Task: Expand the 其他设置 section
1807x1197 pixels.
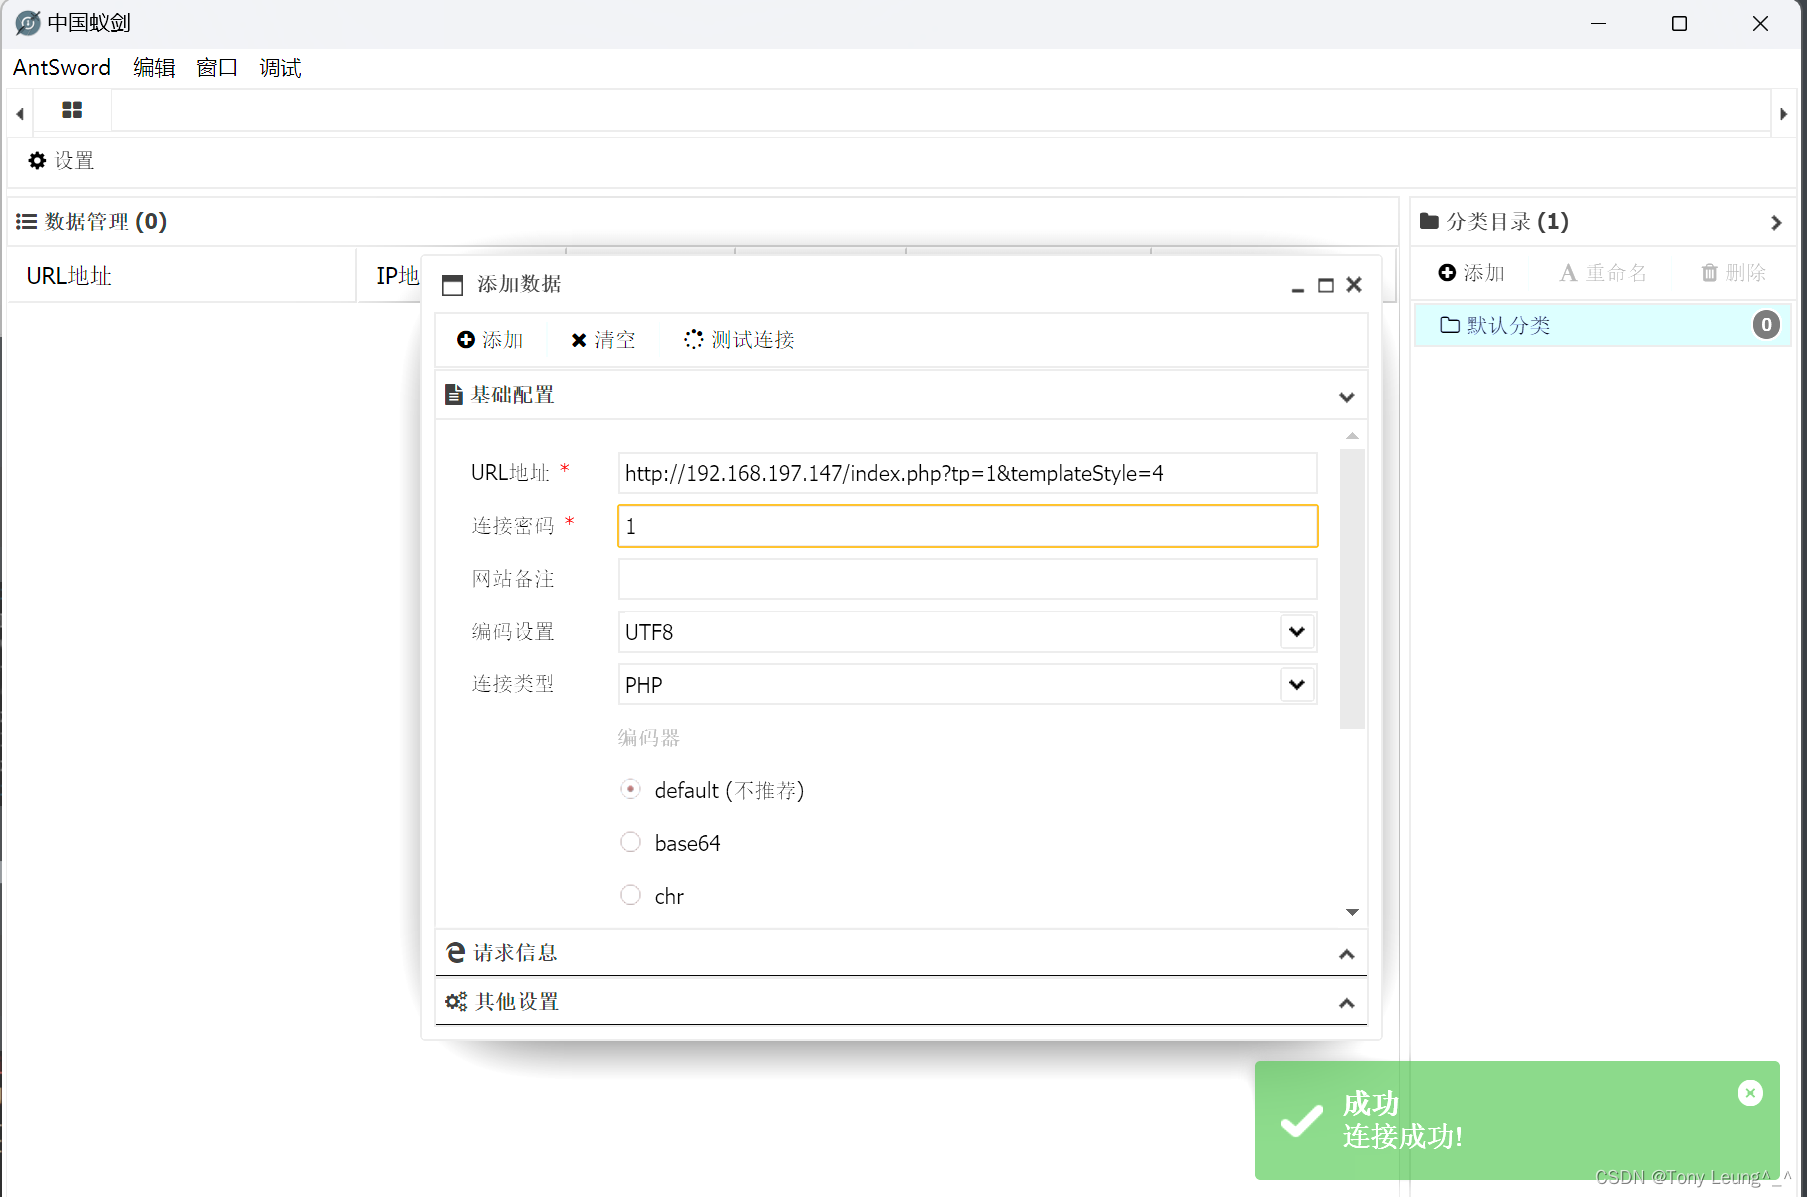Action: pyautogui.click(x=1347, y=1003)
